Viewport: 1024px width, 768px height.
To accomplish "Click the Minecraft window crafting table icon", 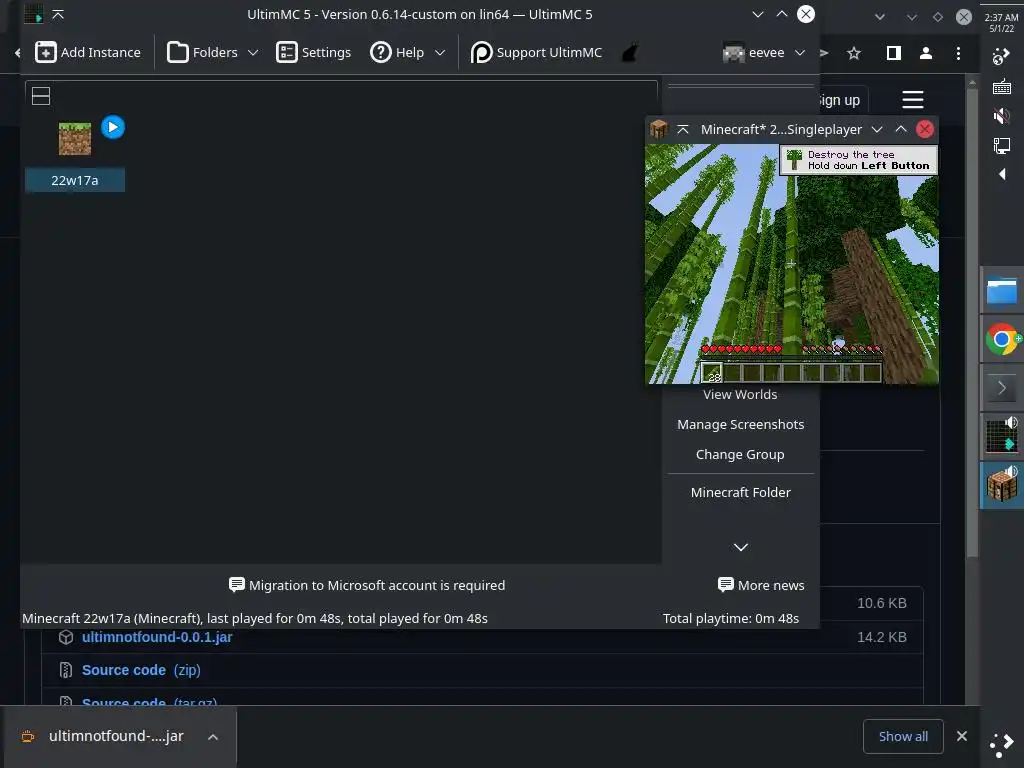I will [x=658, y=129].
